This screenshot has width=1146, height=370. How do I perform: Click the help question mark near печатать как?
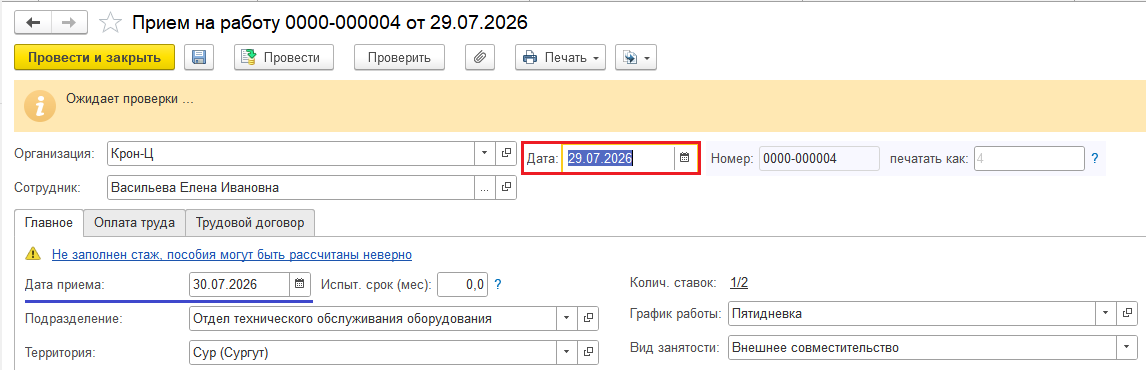(1095, 158)
